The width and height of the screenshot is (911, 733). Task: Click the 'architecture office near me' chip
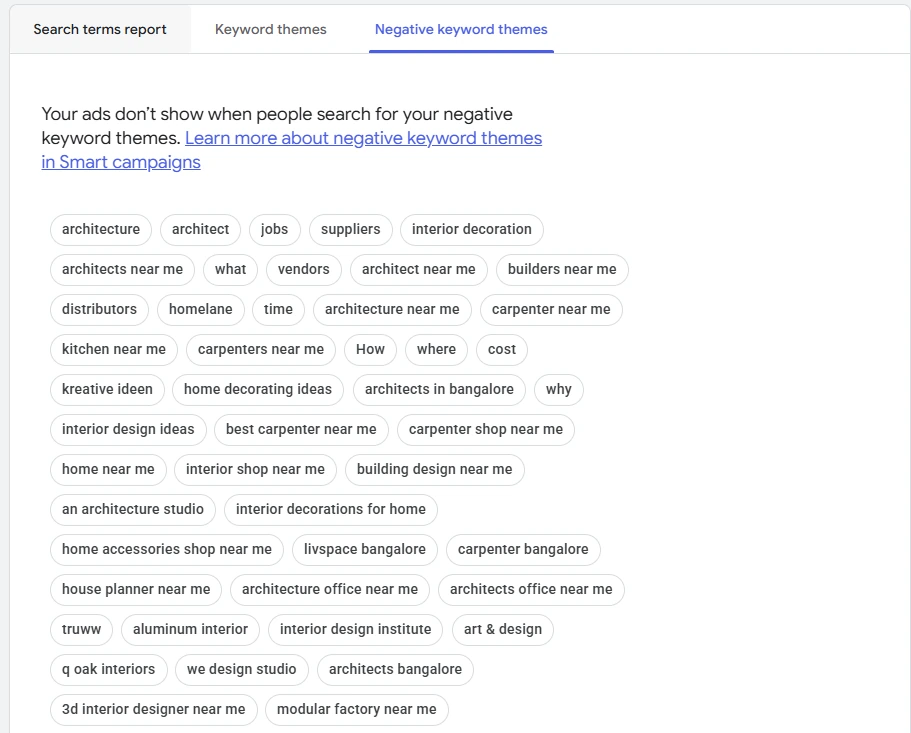click(330, 590)
